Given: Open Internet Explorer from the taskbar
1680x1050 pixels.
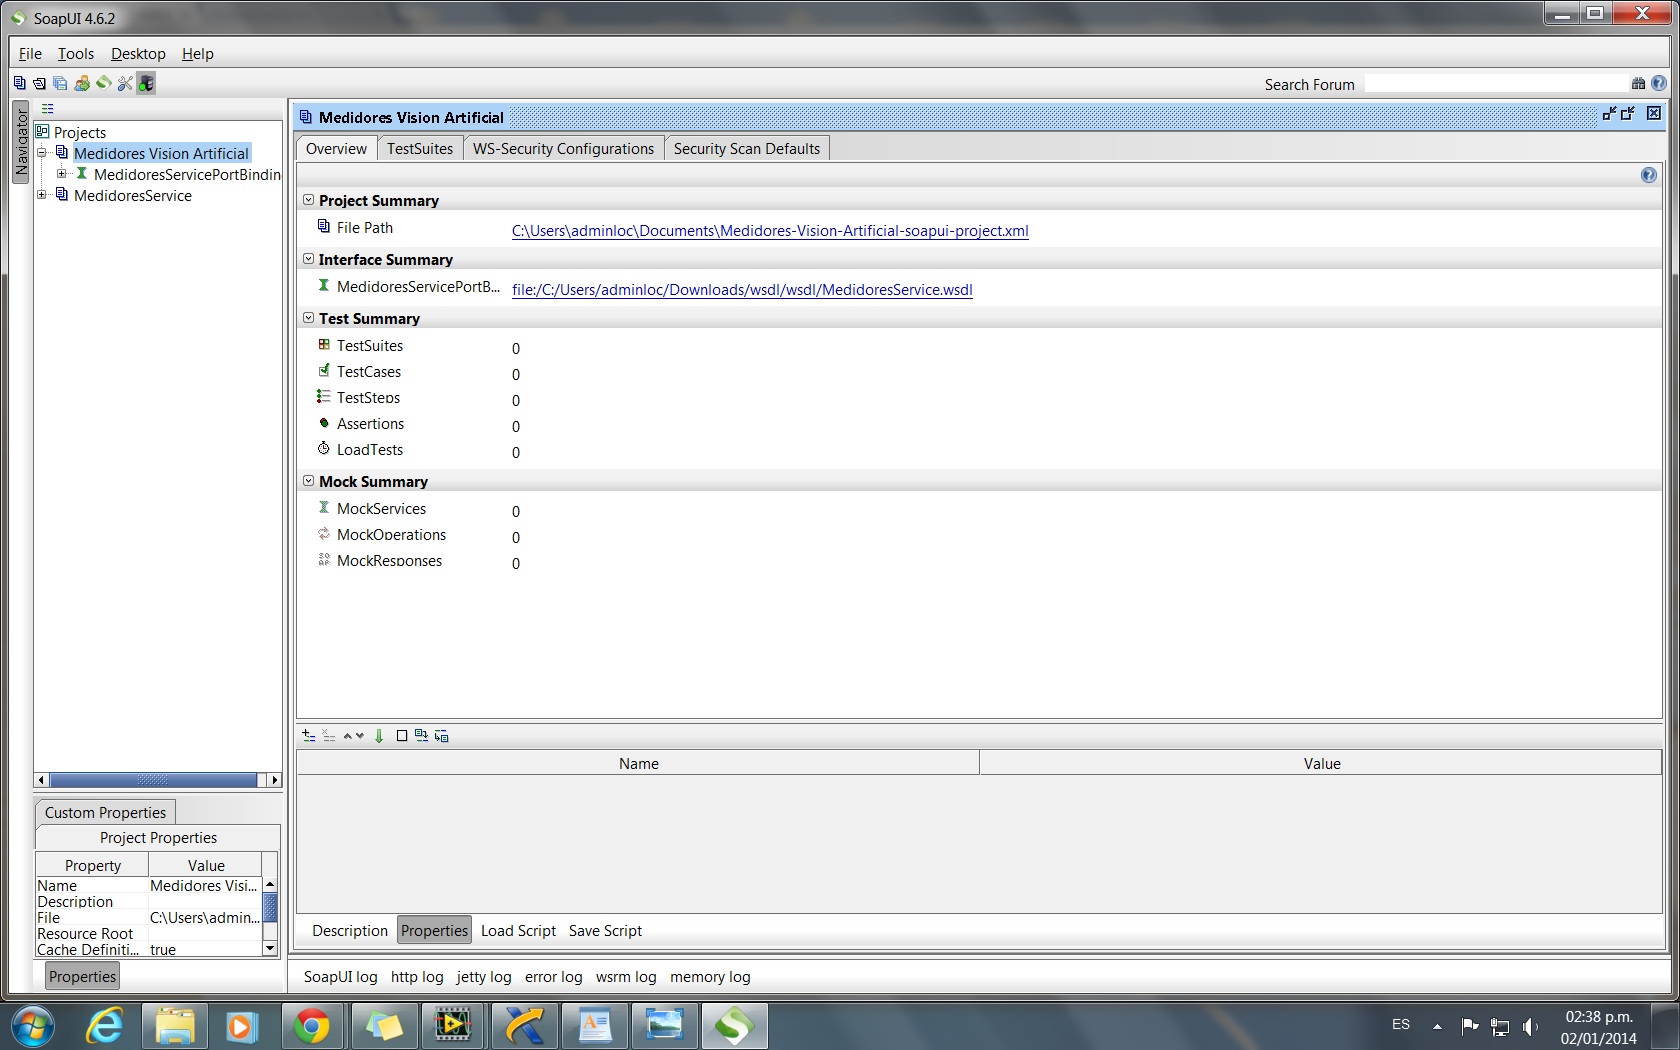Looking at the screenshot, I should [x=105, y=1026].
